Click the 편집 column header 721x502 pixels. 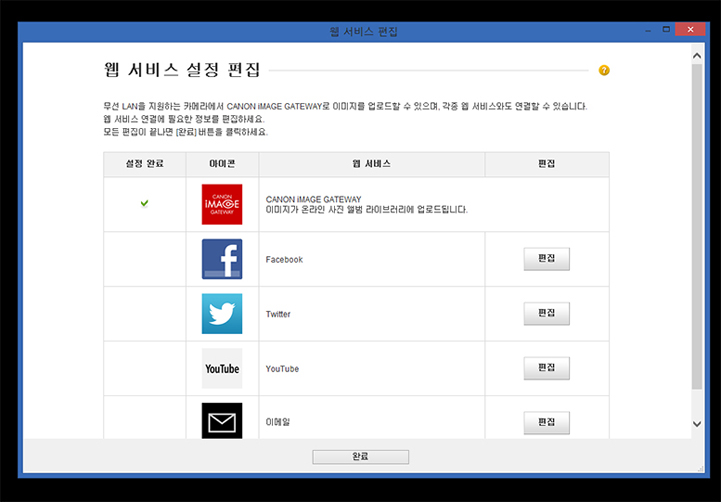point(547,164)
